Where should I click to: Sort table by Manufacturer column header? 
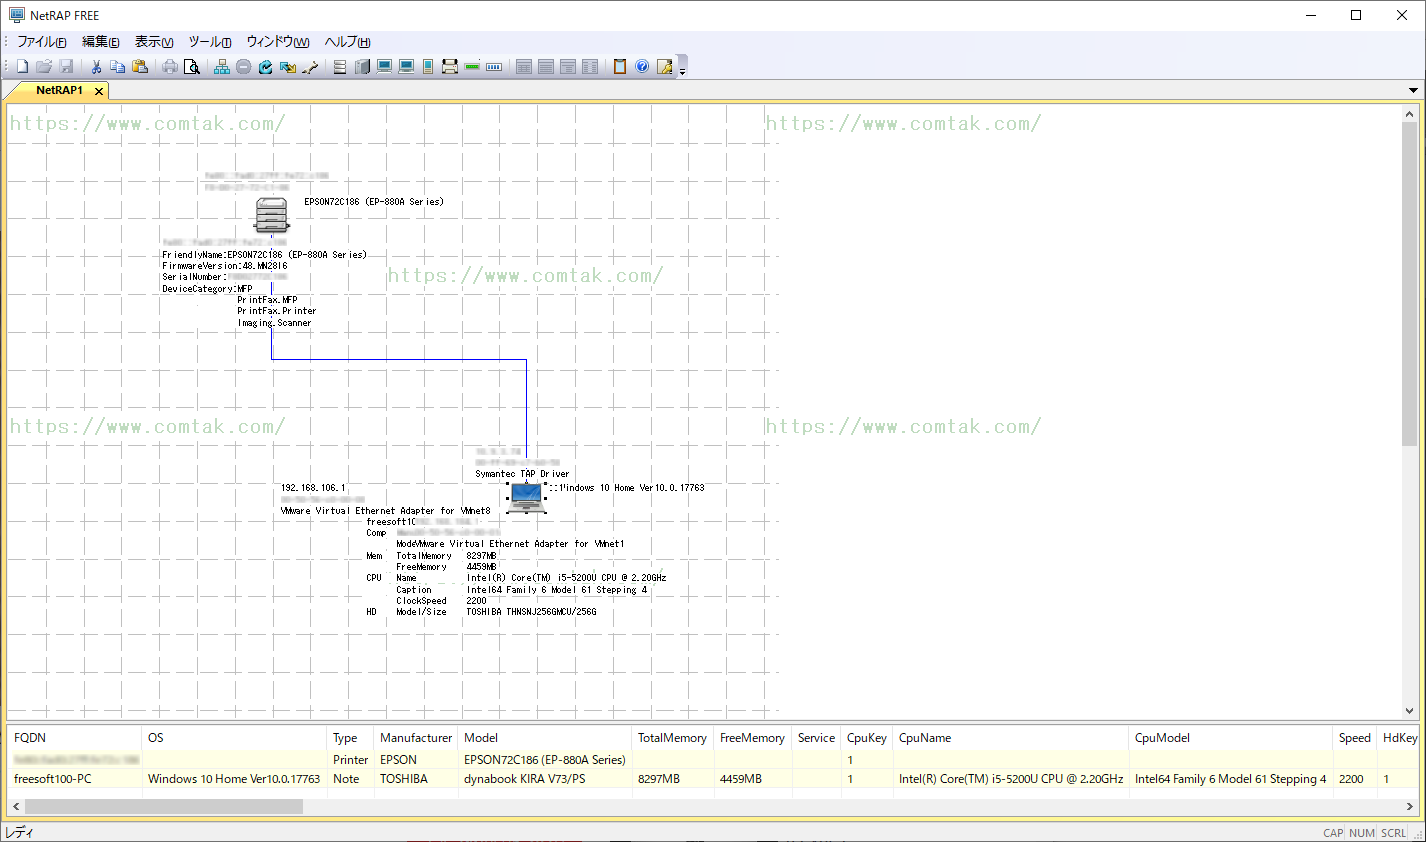point(416,738)
